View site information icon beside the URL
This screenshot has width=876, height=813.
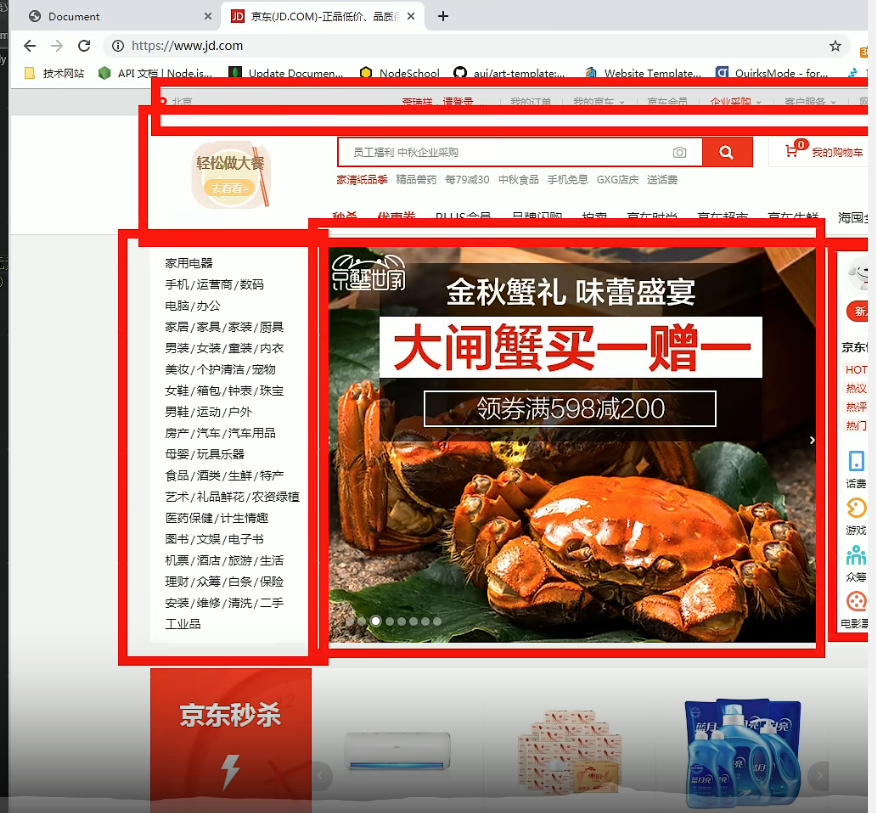(118, 46)
